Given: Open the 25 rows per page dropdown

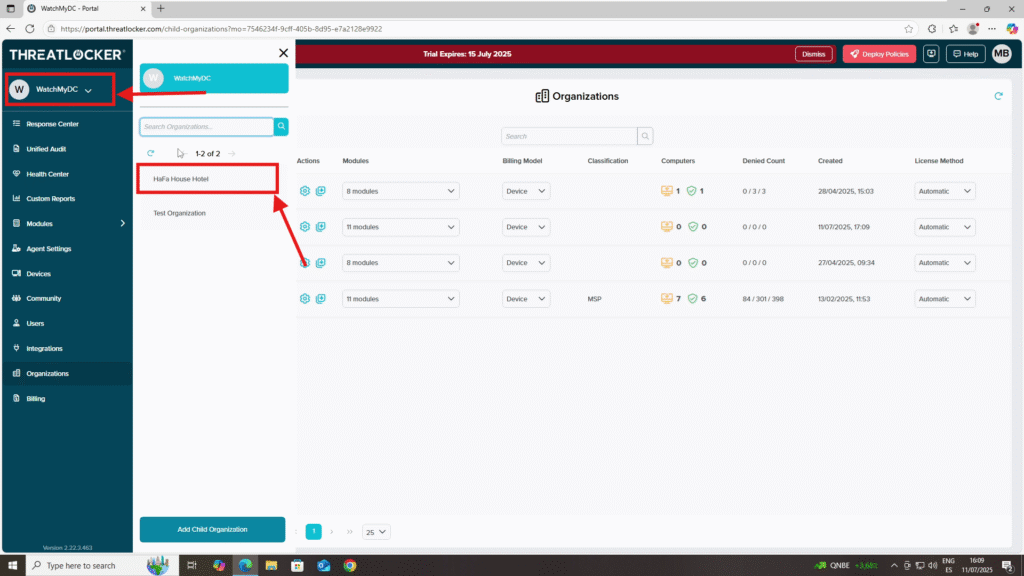Looking at the screenshot, I should [x=376, y=532].
